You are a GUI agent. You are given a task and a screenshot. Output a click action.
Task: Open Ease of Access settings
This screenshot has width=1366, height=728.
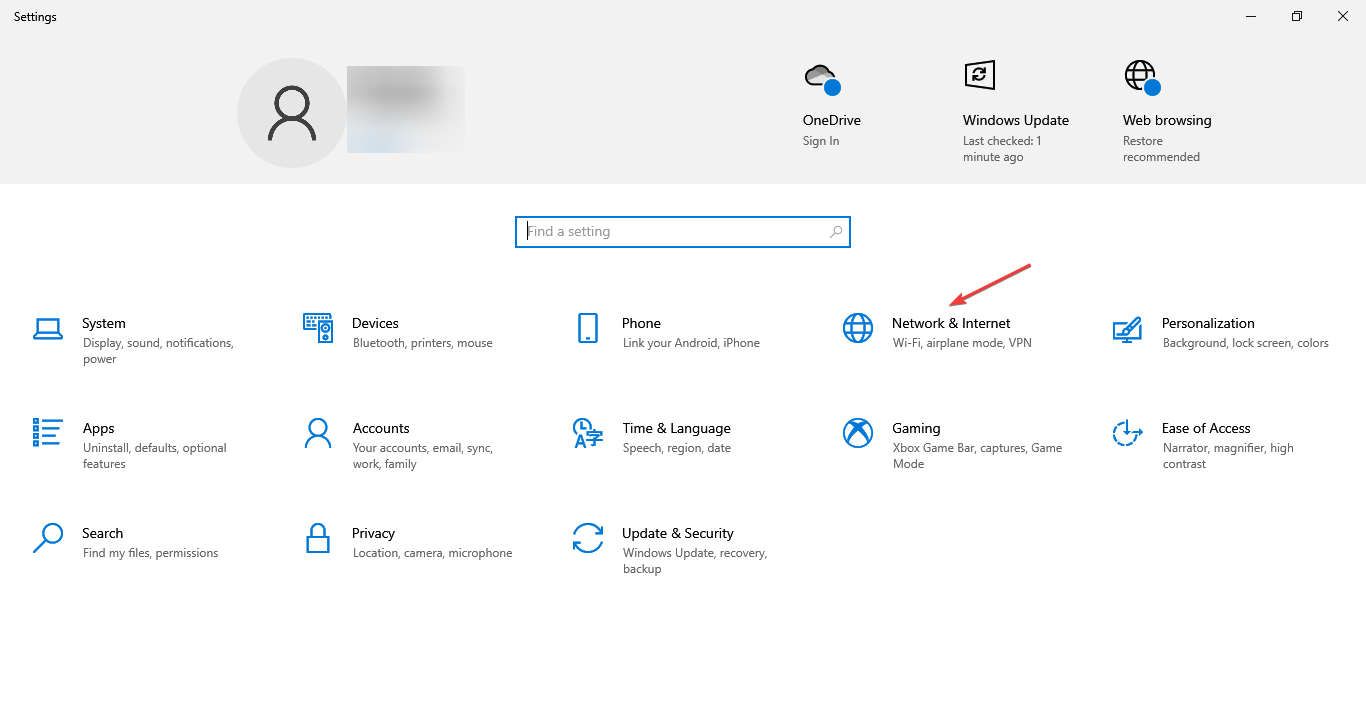(1206, 428)
